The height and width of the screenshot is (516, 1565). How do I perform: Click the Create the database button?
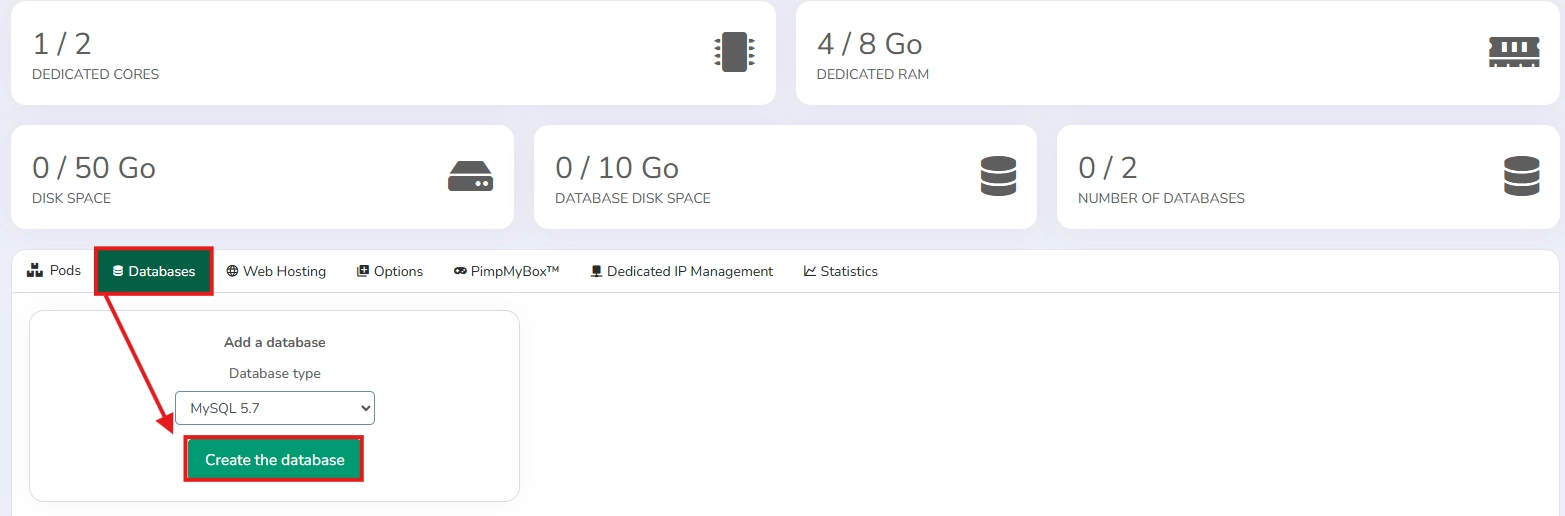tap(274, 460)
